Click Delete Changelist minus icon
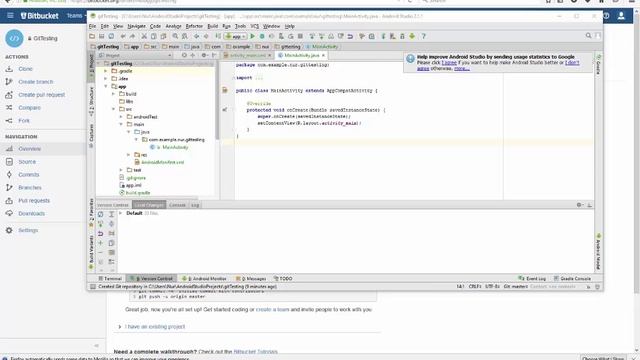 click(x=100, y=252)
